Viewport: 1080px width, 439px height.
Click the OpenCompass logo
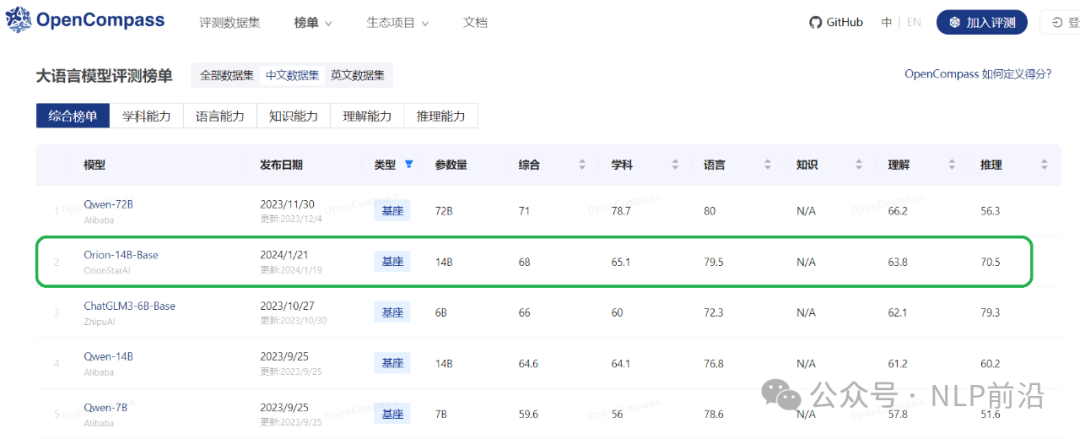click(x=85, y=20)
